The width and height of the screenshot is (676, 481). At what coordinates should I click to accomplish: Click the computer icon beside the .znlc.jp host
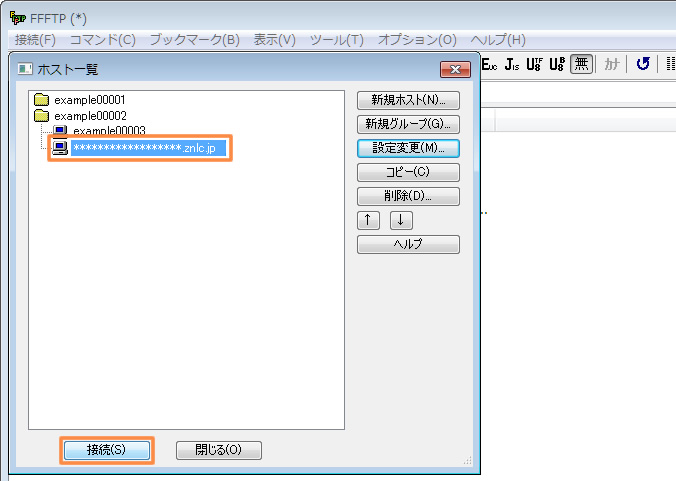point(60,148)
